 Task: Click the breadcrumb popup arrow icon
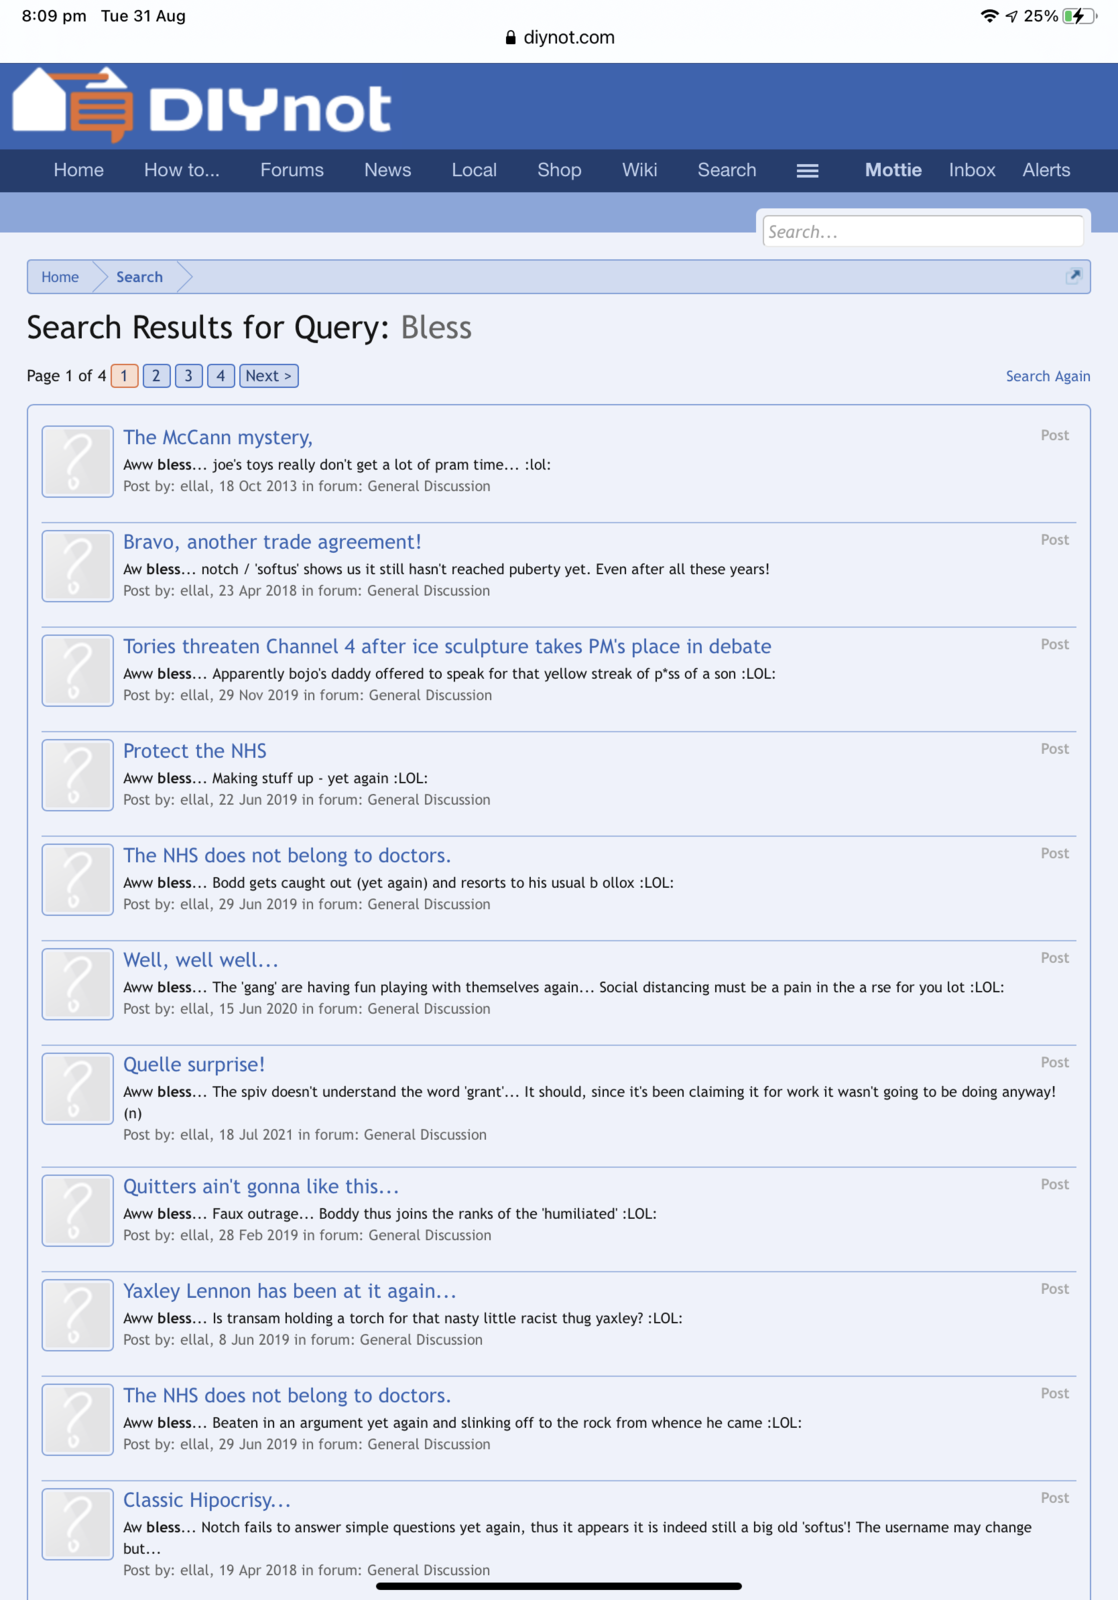point(1073,276)
